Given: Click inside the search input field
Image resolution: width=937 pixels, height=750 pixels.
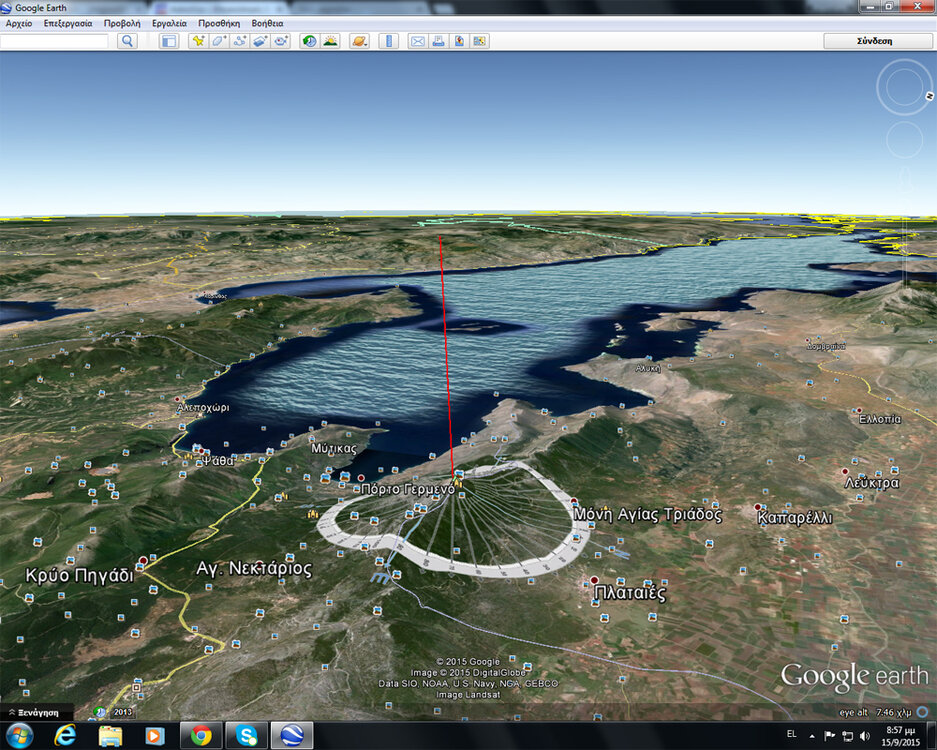Looking at the screenshot, I should click(55, 41).
